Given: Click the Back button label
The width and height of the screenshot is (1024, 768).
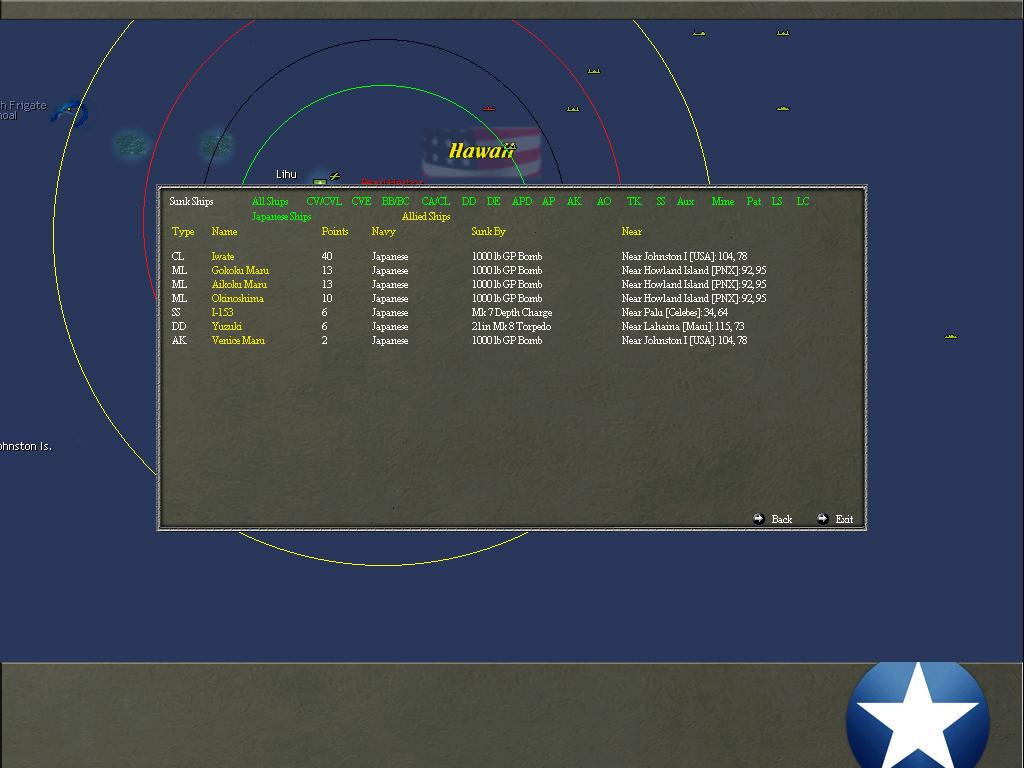Looking at the screenshot, I should 782,520.
